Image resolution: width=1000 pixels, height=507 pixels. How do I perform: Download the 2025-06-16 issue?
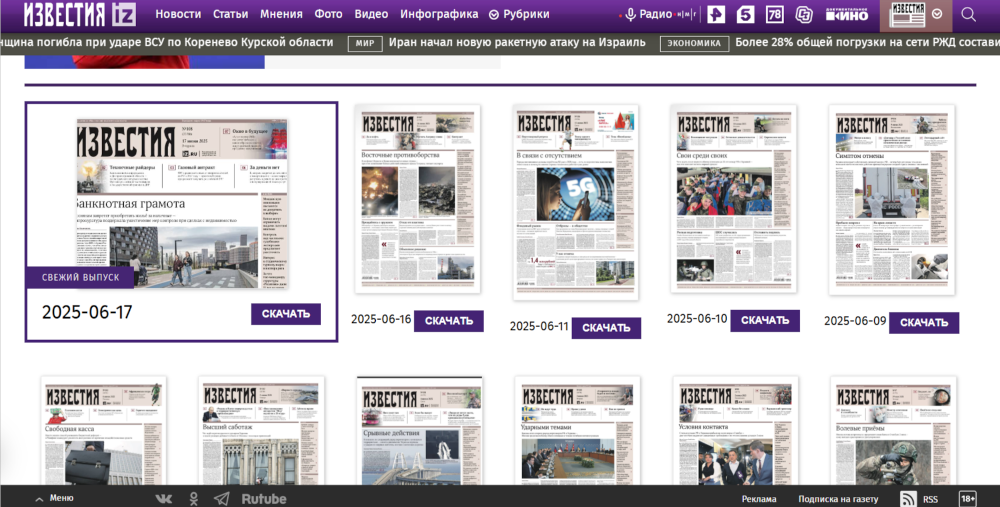(x=449, y=321)
